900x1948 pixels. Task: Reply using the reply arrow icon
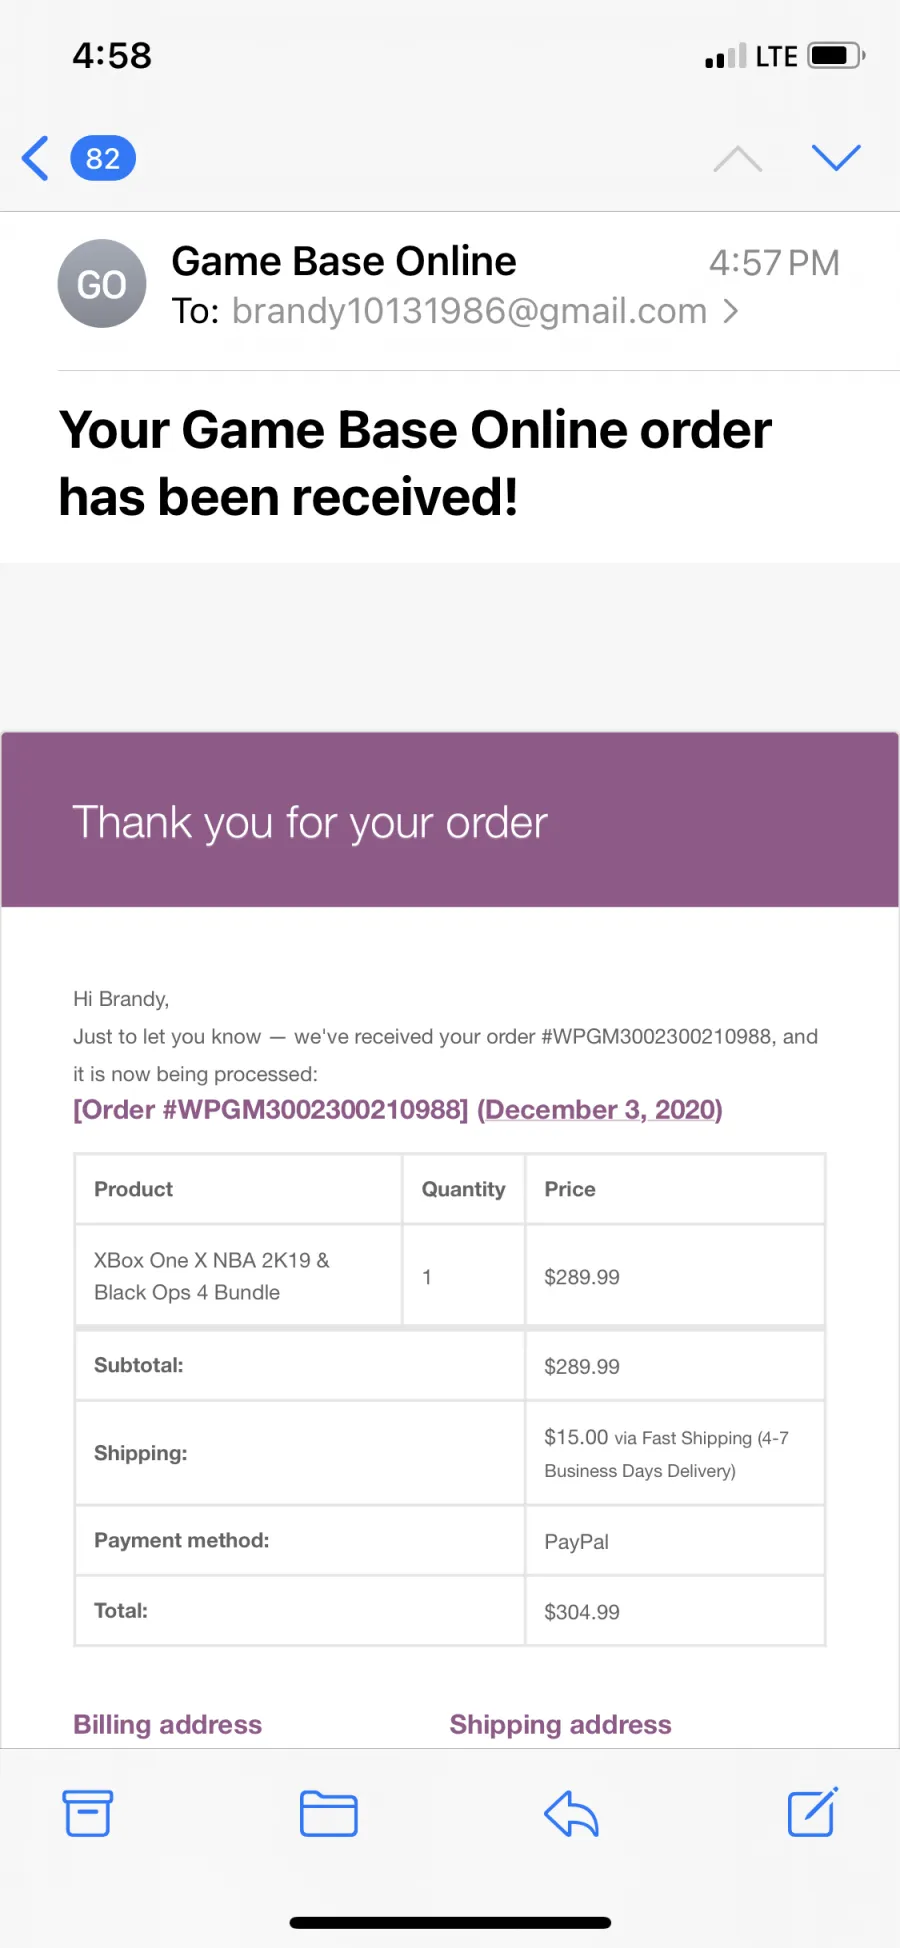click(x=571, y=1813)
